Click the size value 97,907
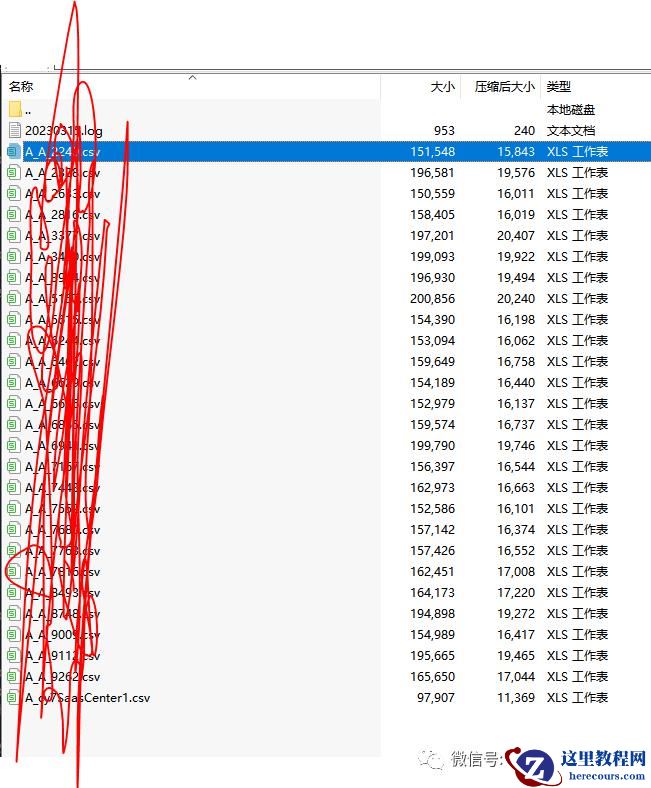The image size is (651, 788). click(436, 698)
